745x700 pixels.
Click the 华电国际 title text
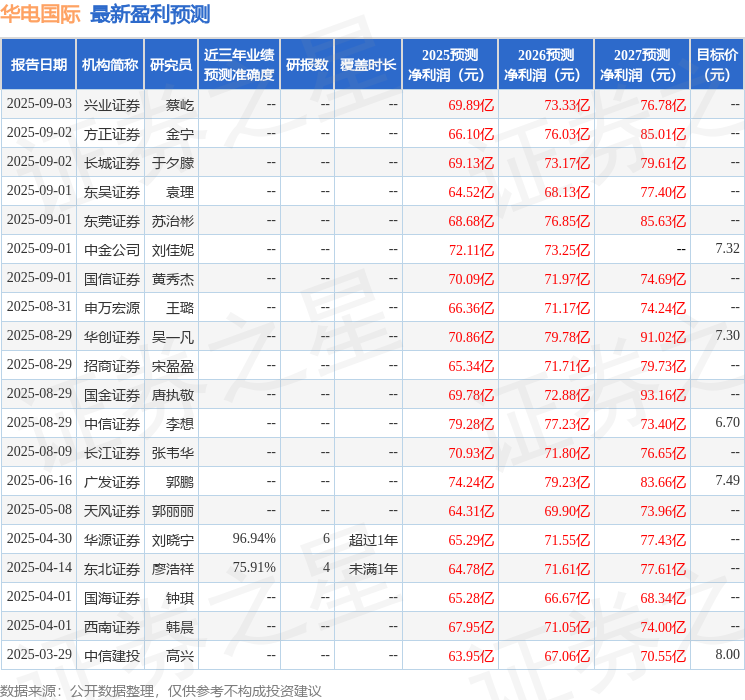click(x=40, y=14)
